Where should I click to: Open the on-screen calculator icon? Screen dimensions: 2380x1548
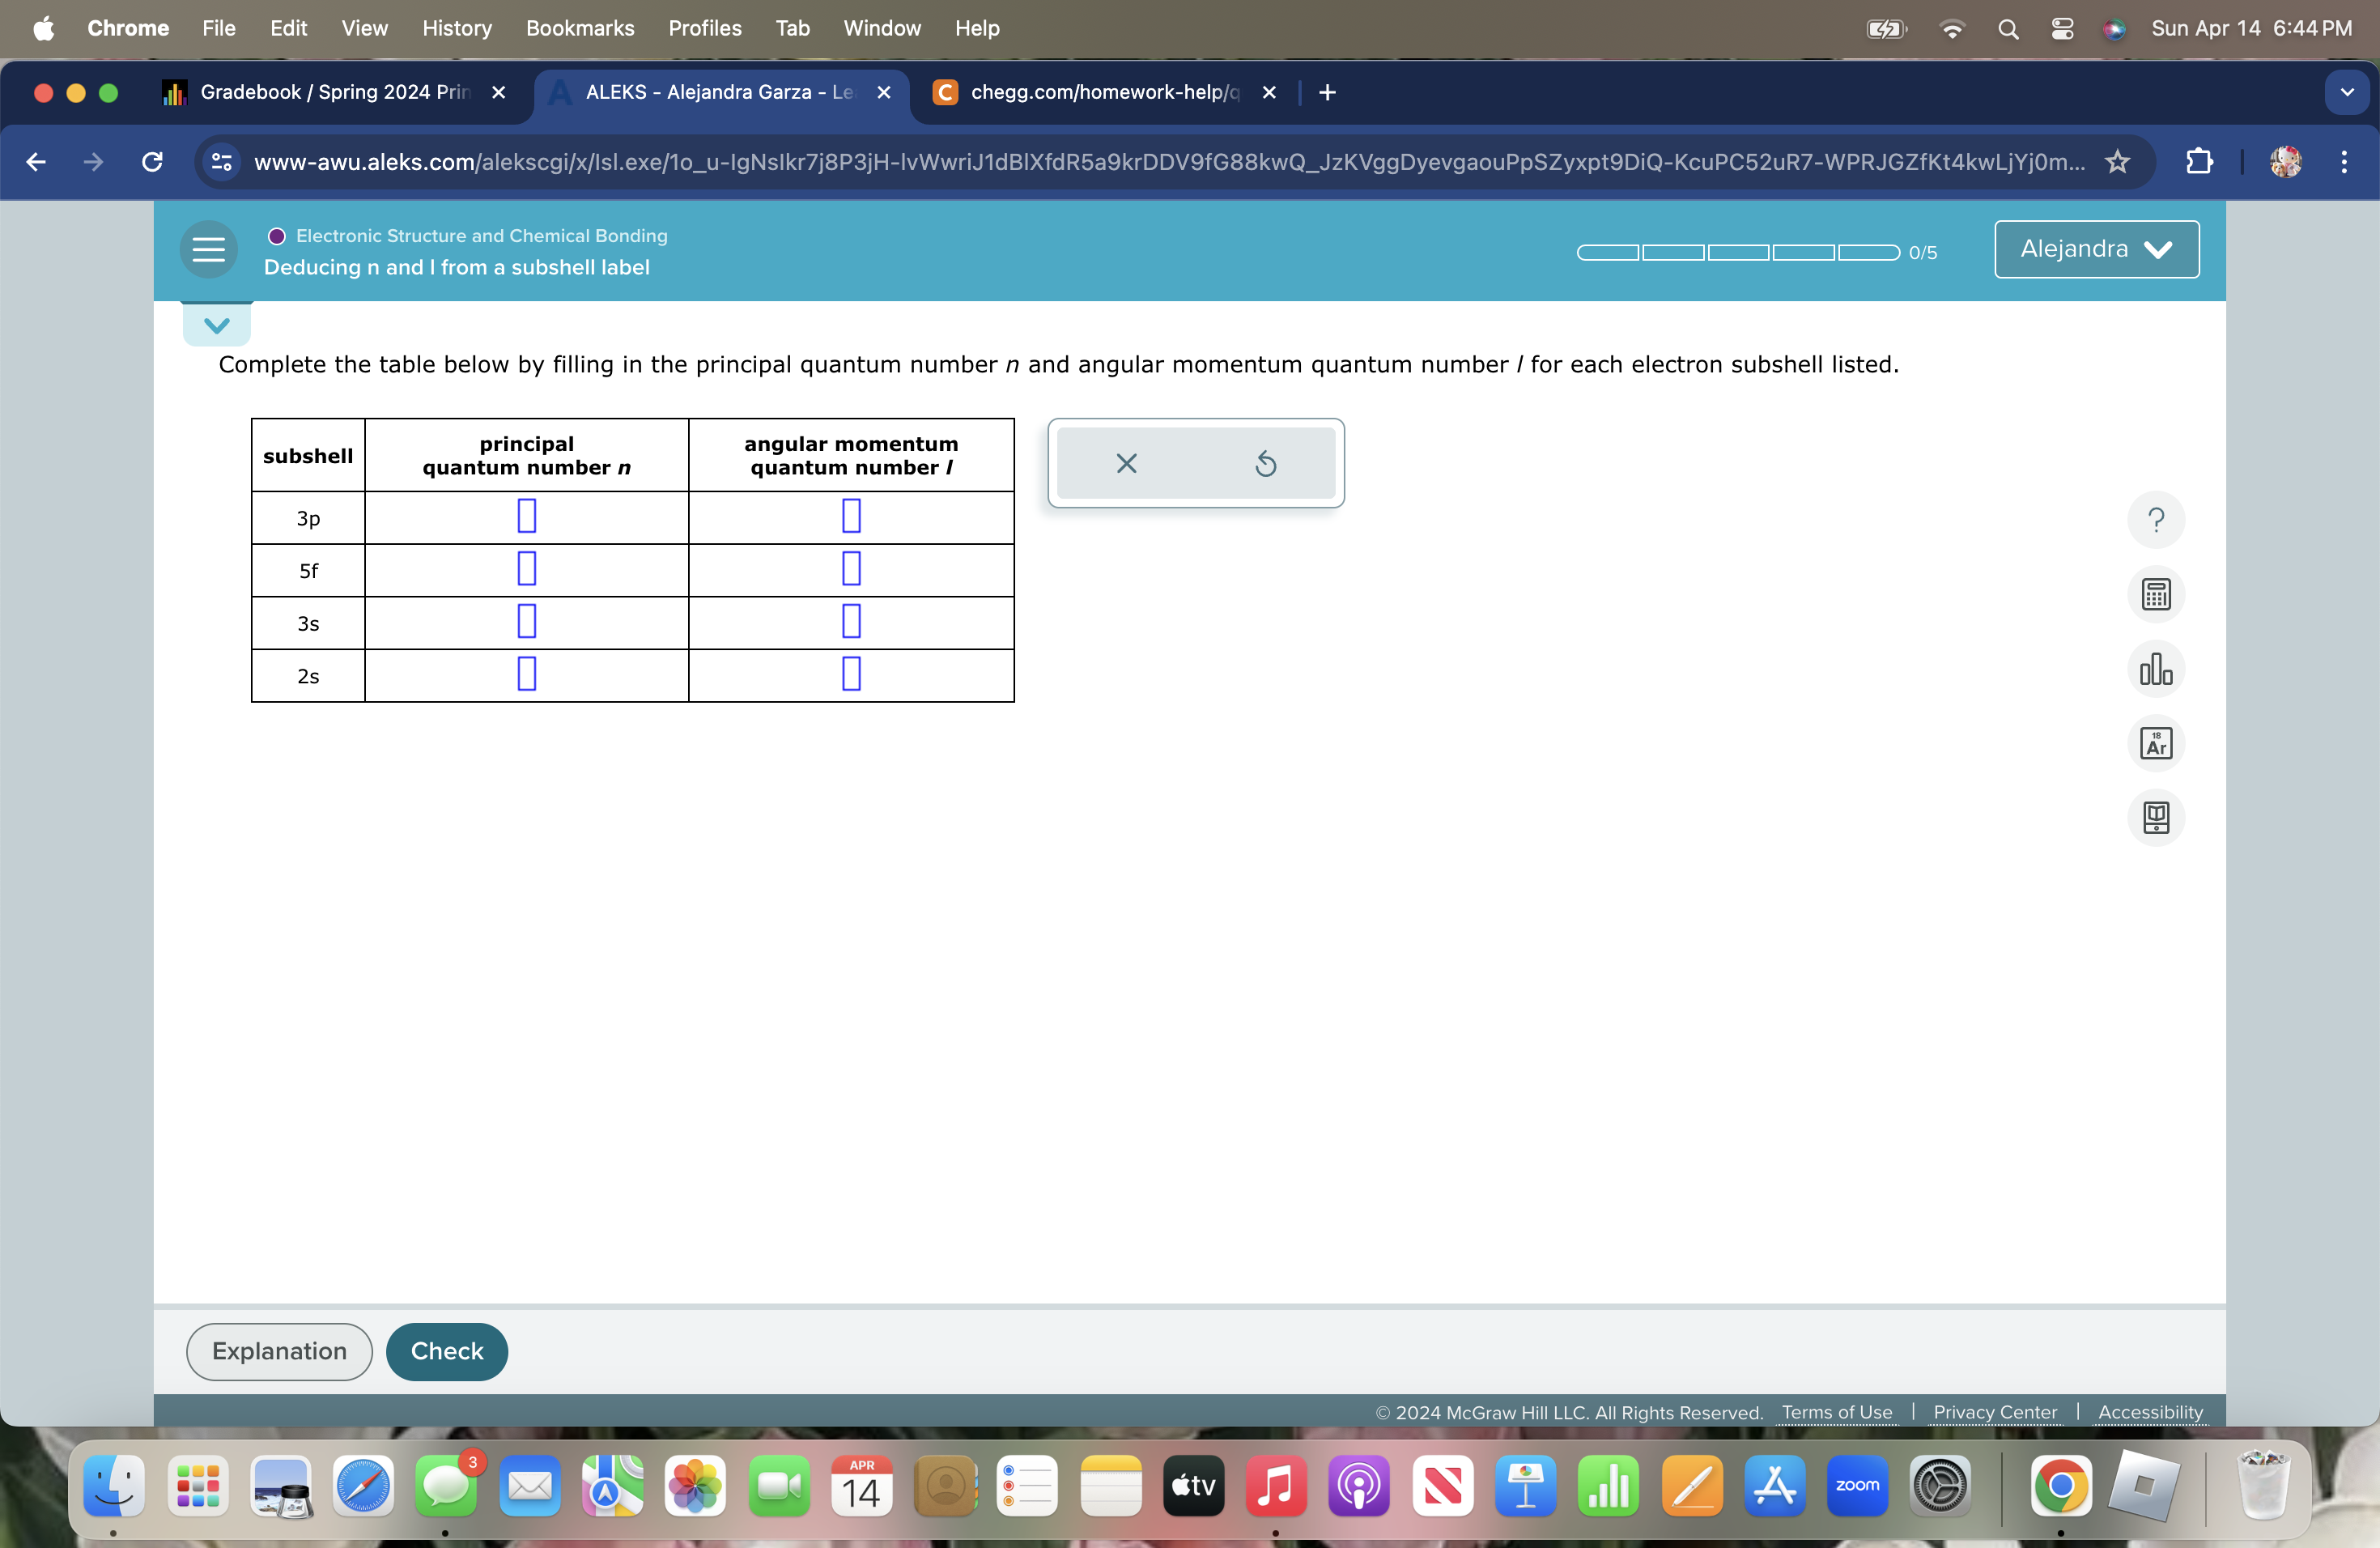click(x=2156, y=594)
